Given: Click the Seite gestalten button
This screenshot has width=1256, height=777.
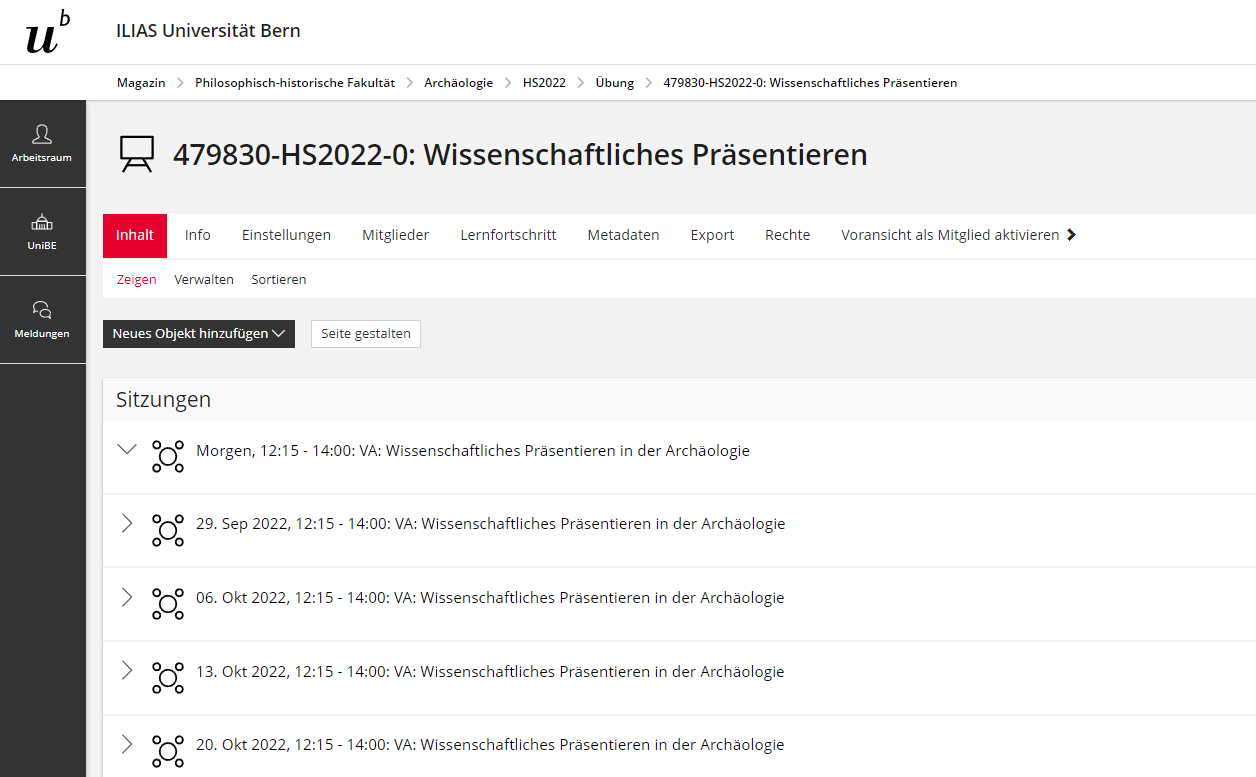Looking at the screenshot, I should tap(366, 334).
